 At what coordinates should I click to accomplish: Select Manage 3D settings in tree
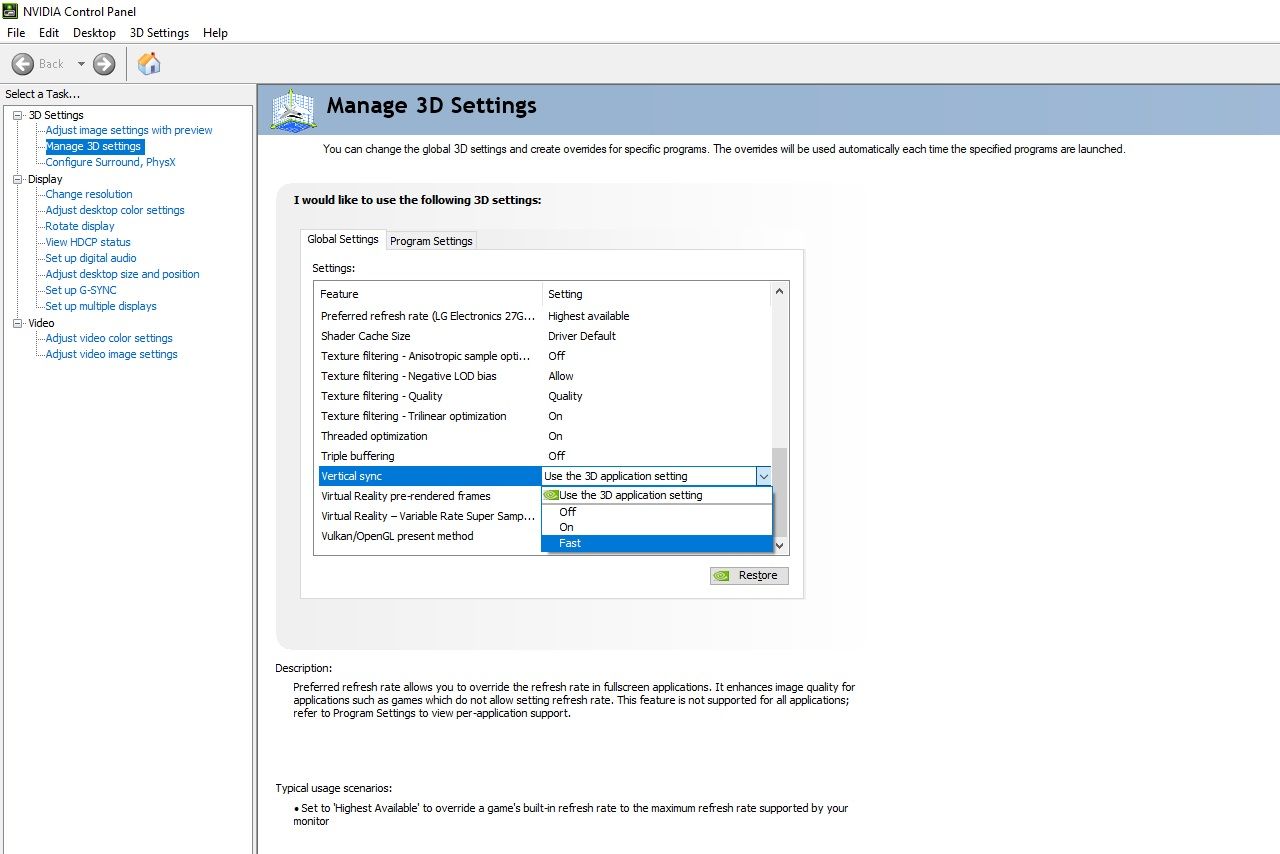click(93, 146)
